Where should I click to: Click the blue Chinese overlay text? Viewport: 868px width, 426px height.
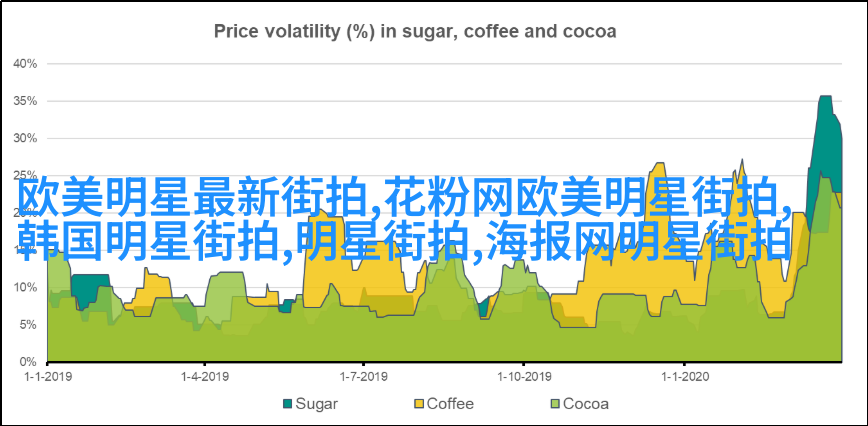click(x=405, y=219)
